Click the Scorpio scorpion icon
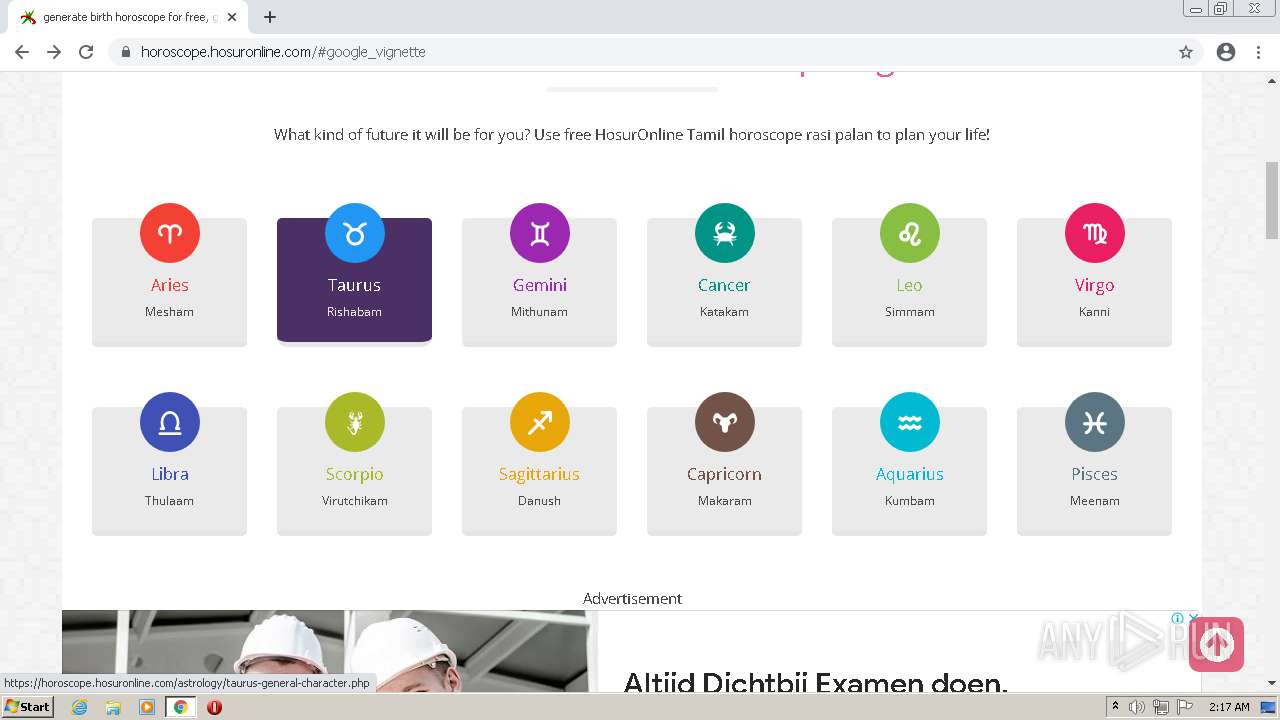The height and width of the screenshot is (720, 1280). pyautogui.click(x=355, y=422)
